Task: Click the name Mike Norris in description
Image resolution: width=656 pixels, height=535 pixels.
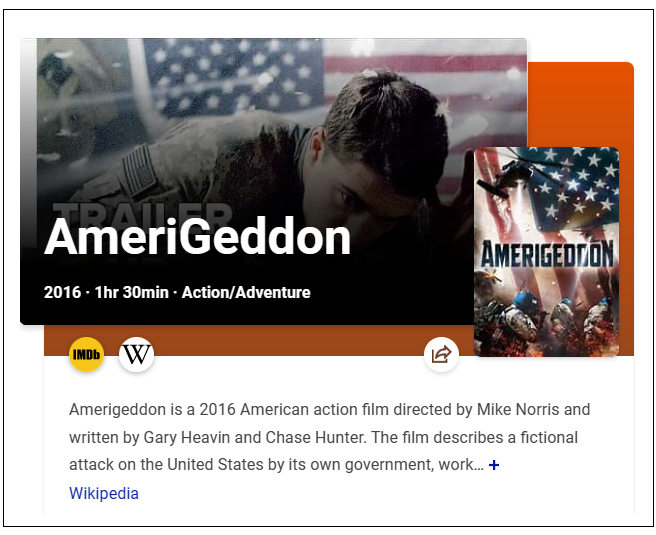Action: pos(518,409)
